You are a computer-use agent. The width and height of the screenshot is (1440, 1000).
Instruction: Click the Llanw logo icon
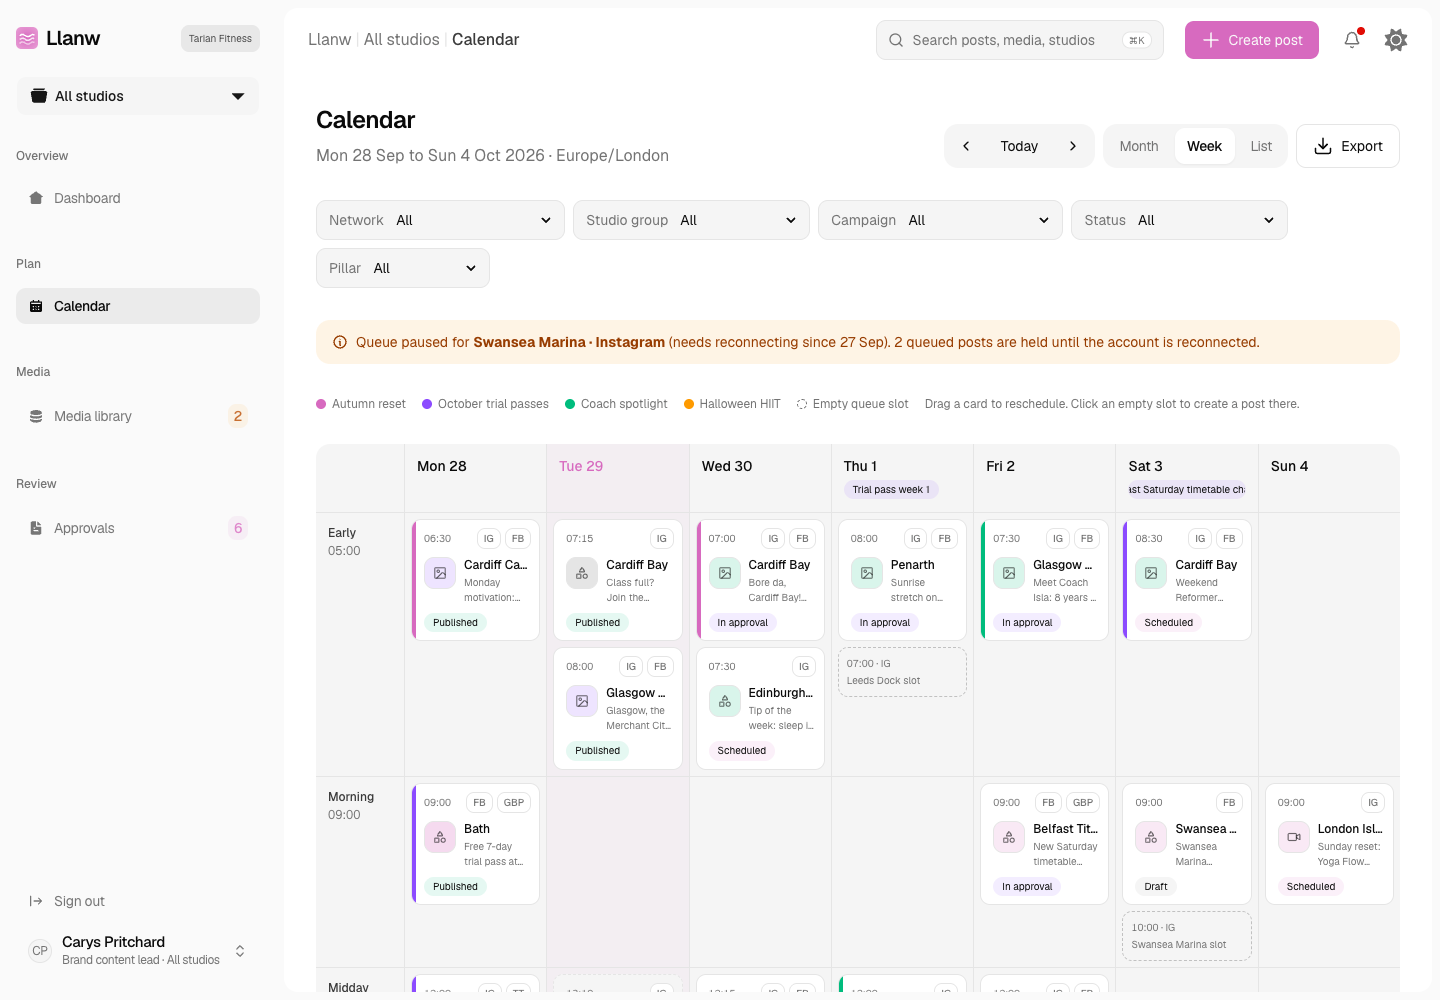tap(27, 38)
